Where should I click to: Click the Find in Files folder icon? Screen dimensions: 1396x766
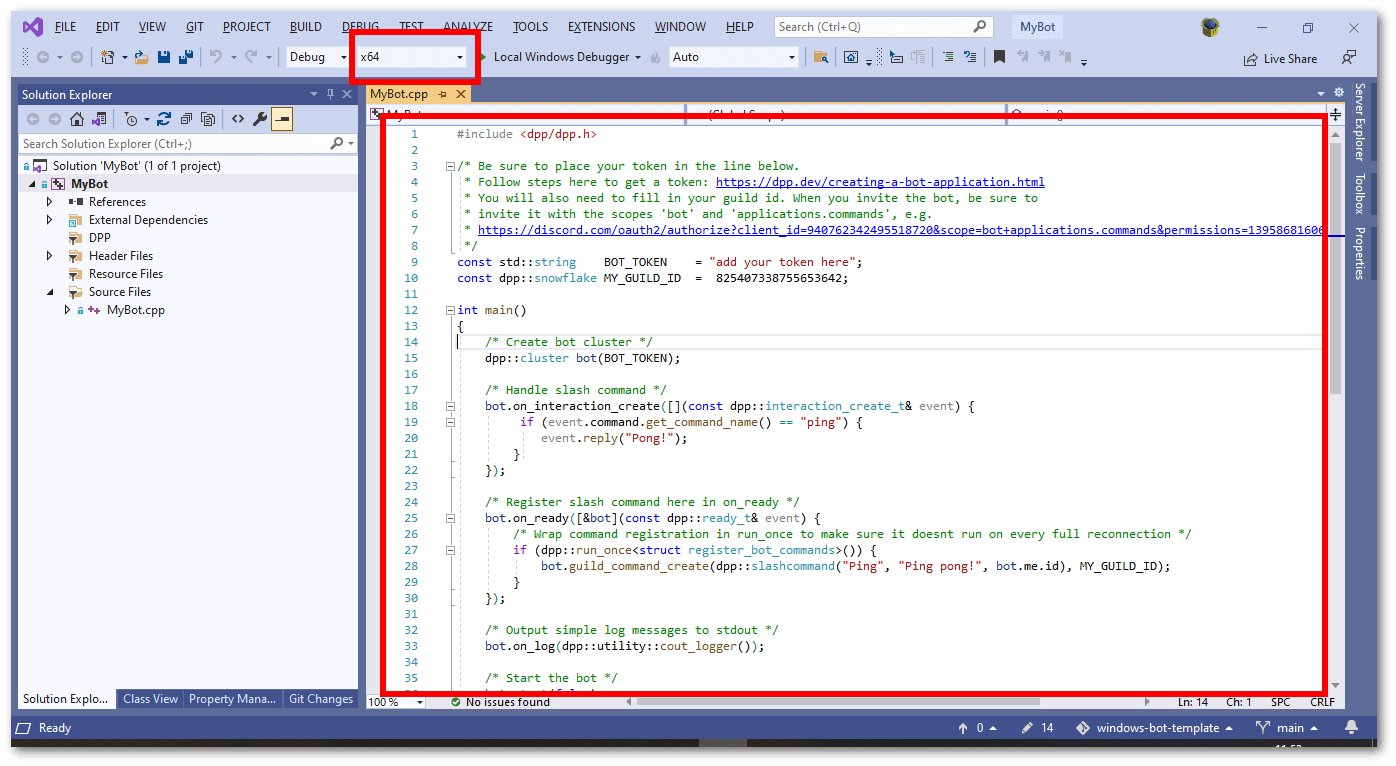pos(820,57)
